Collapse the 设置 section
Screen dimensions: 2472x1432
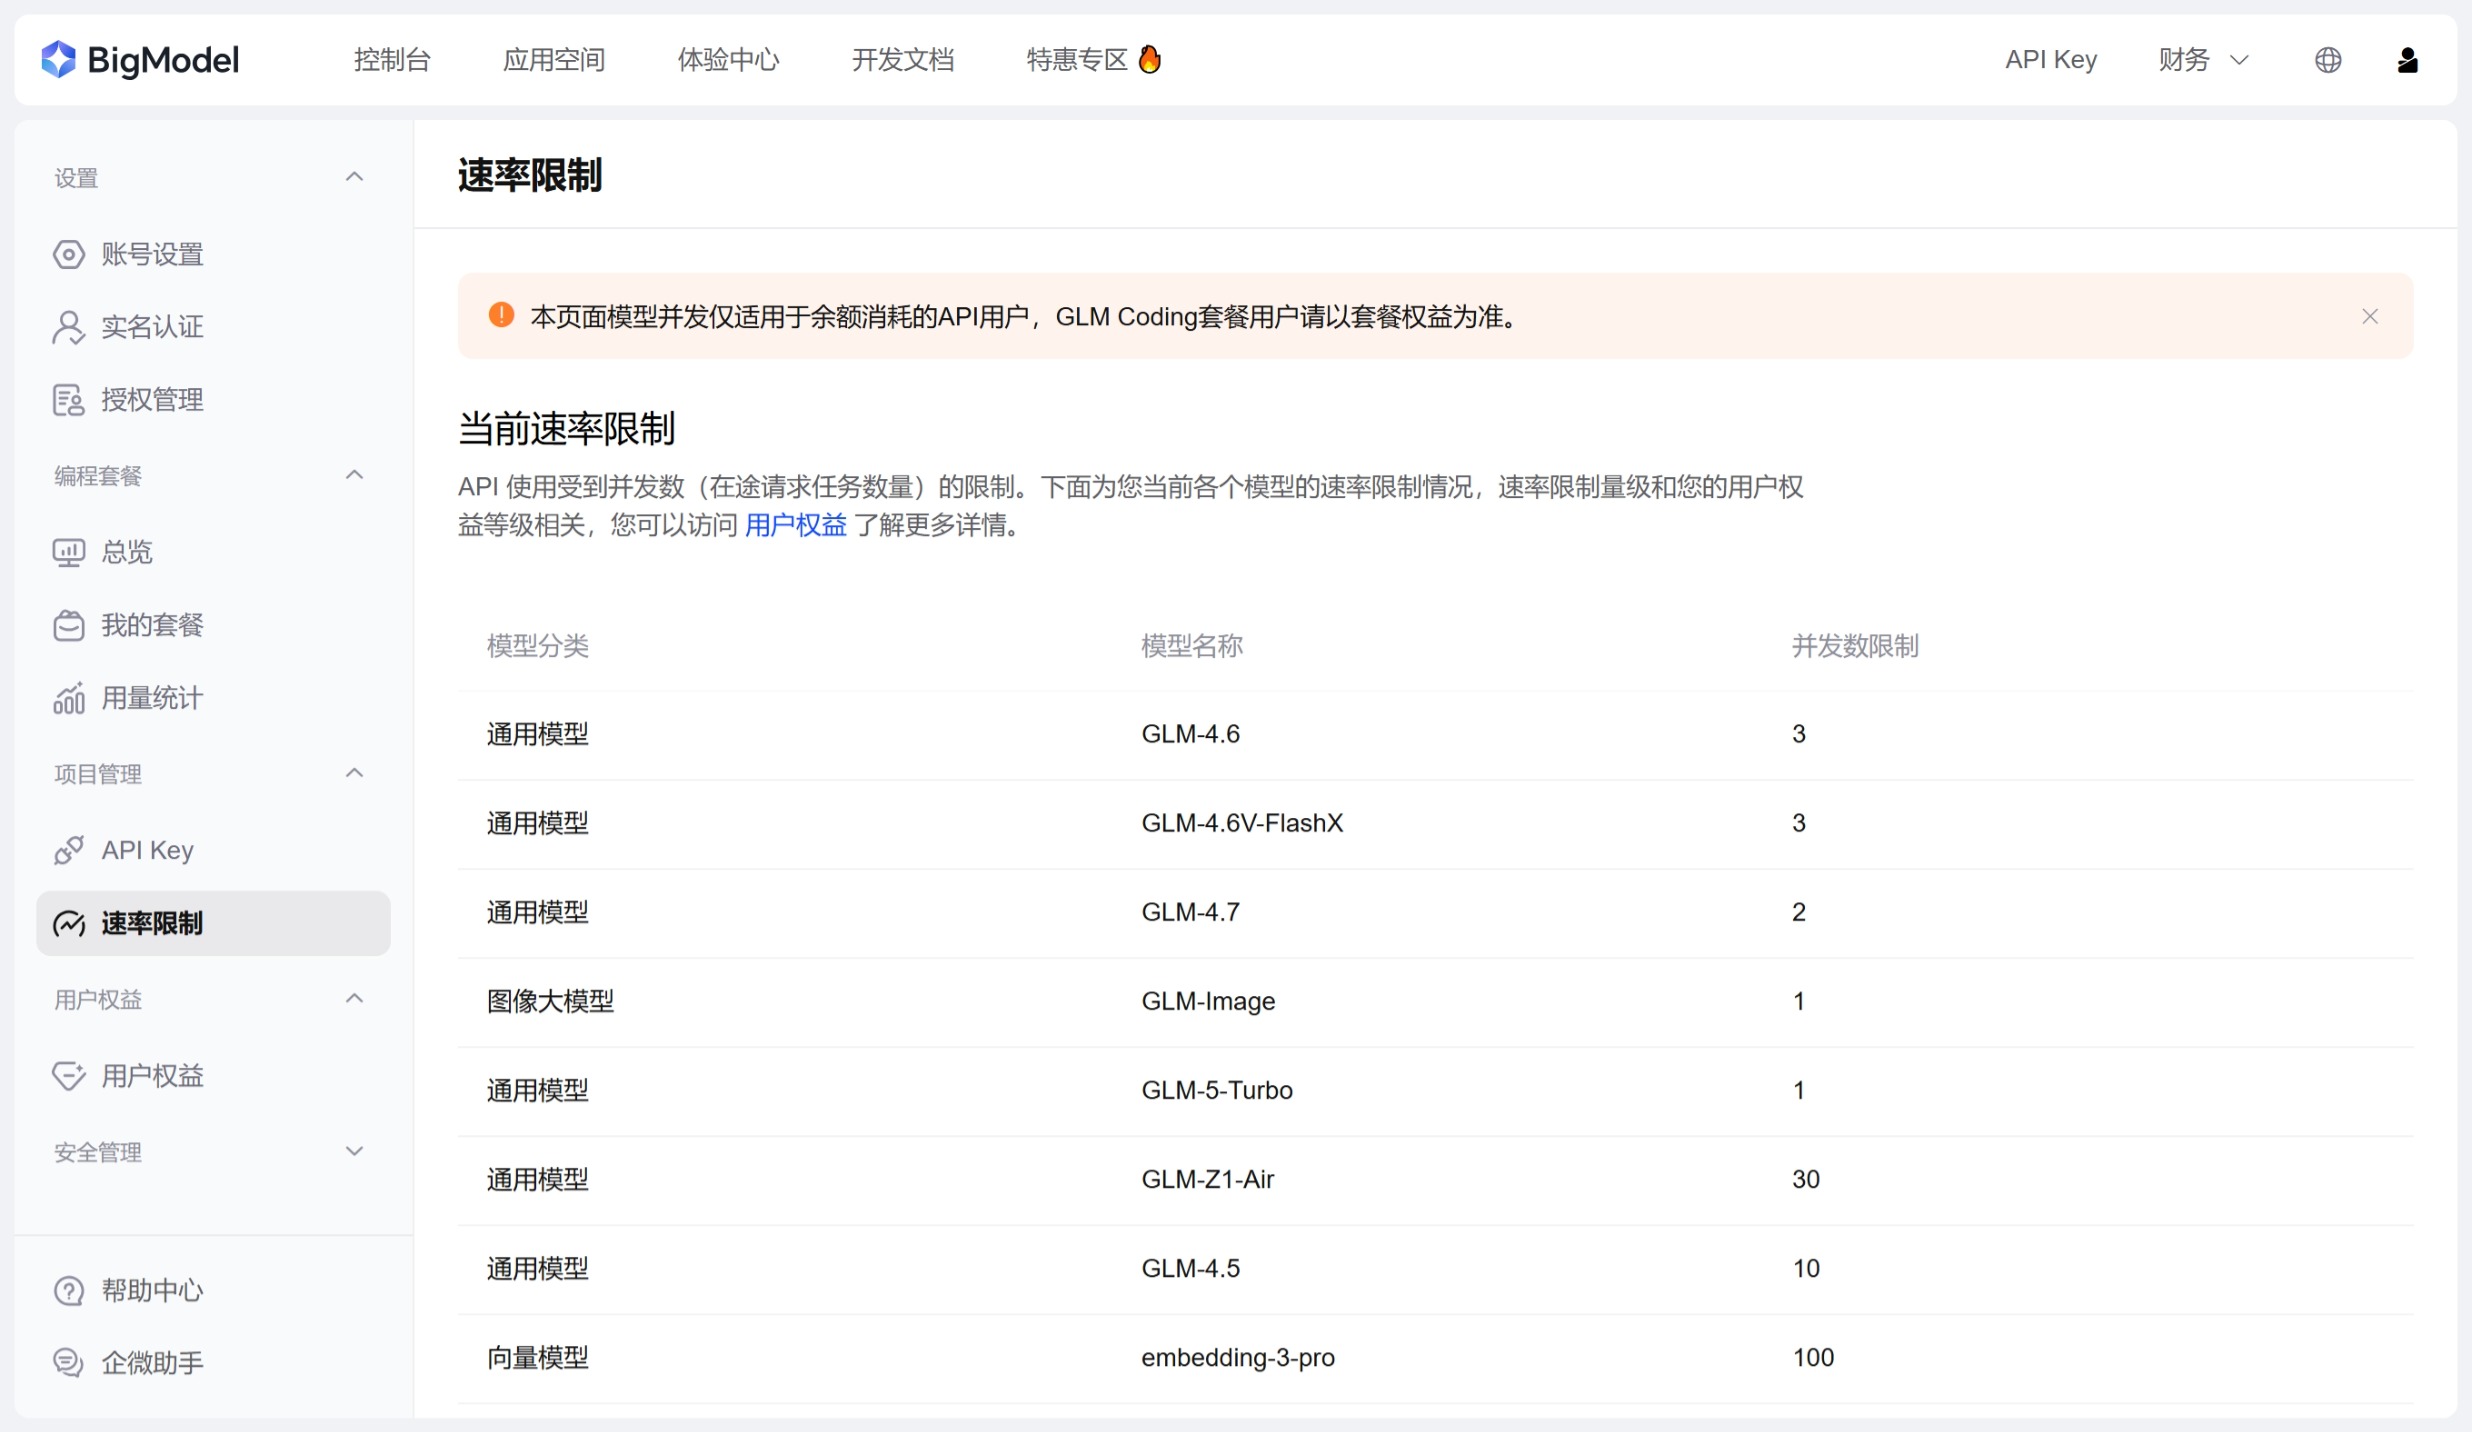353,176
